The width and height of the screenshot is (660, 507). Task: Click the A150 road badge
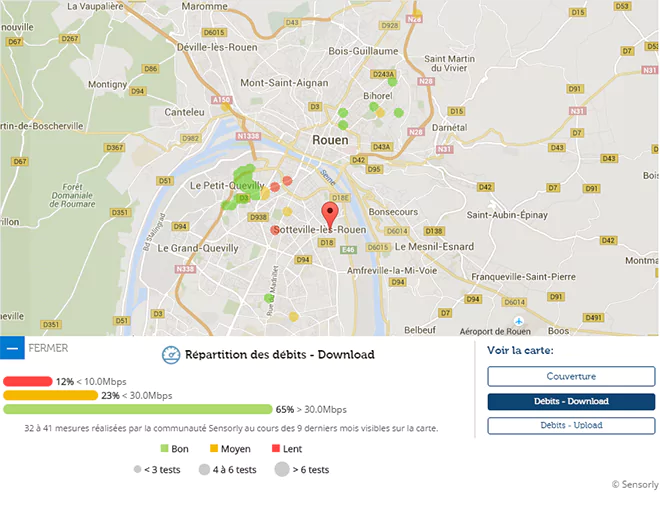(221, 100)
